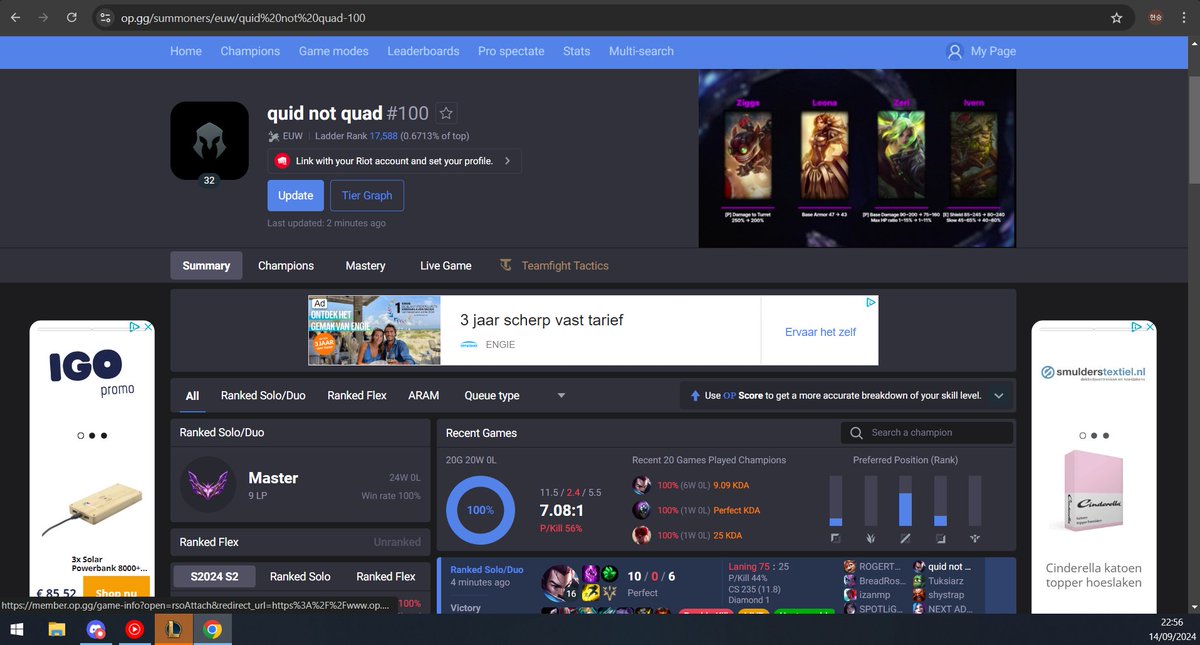The width and height of the screenshot is (1200, 645).
Task: Open YouTube from the taskbar
Action: click(x=134, y=629)
